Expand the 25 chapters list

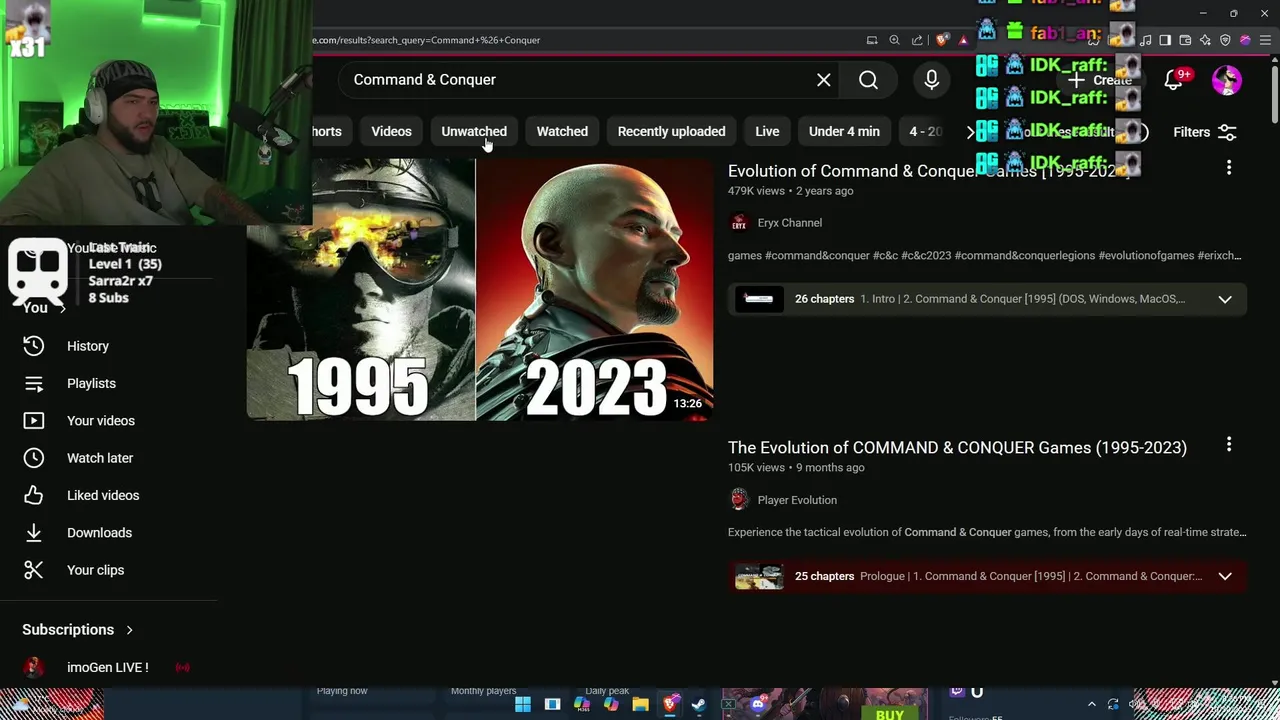click(1225, 576)
